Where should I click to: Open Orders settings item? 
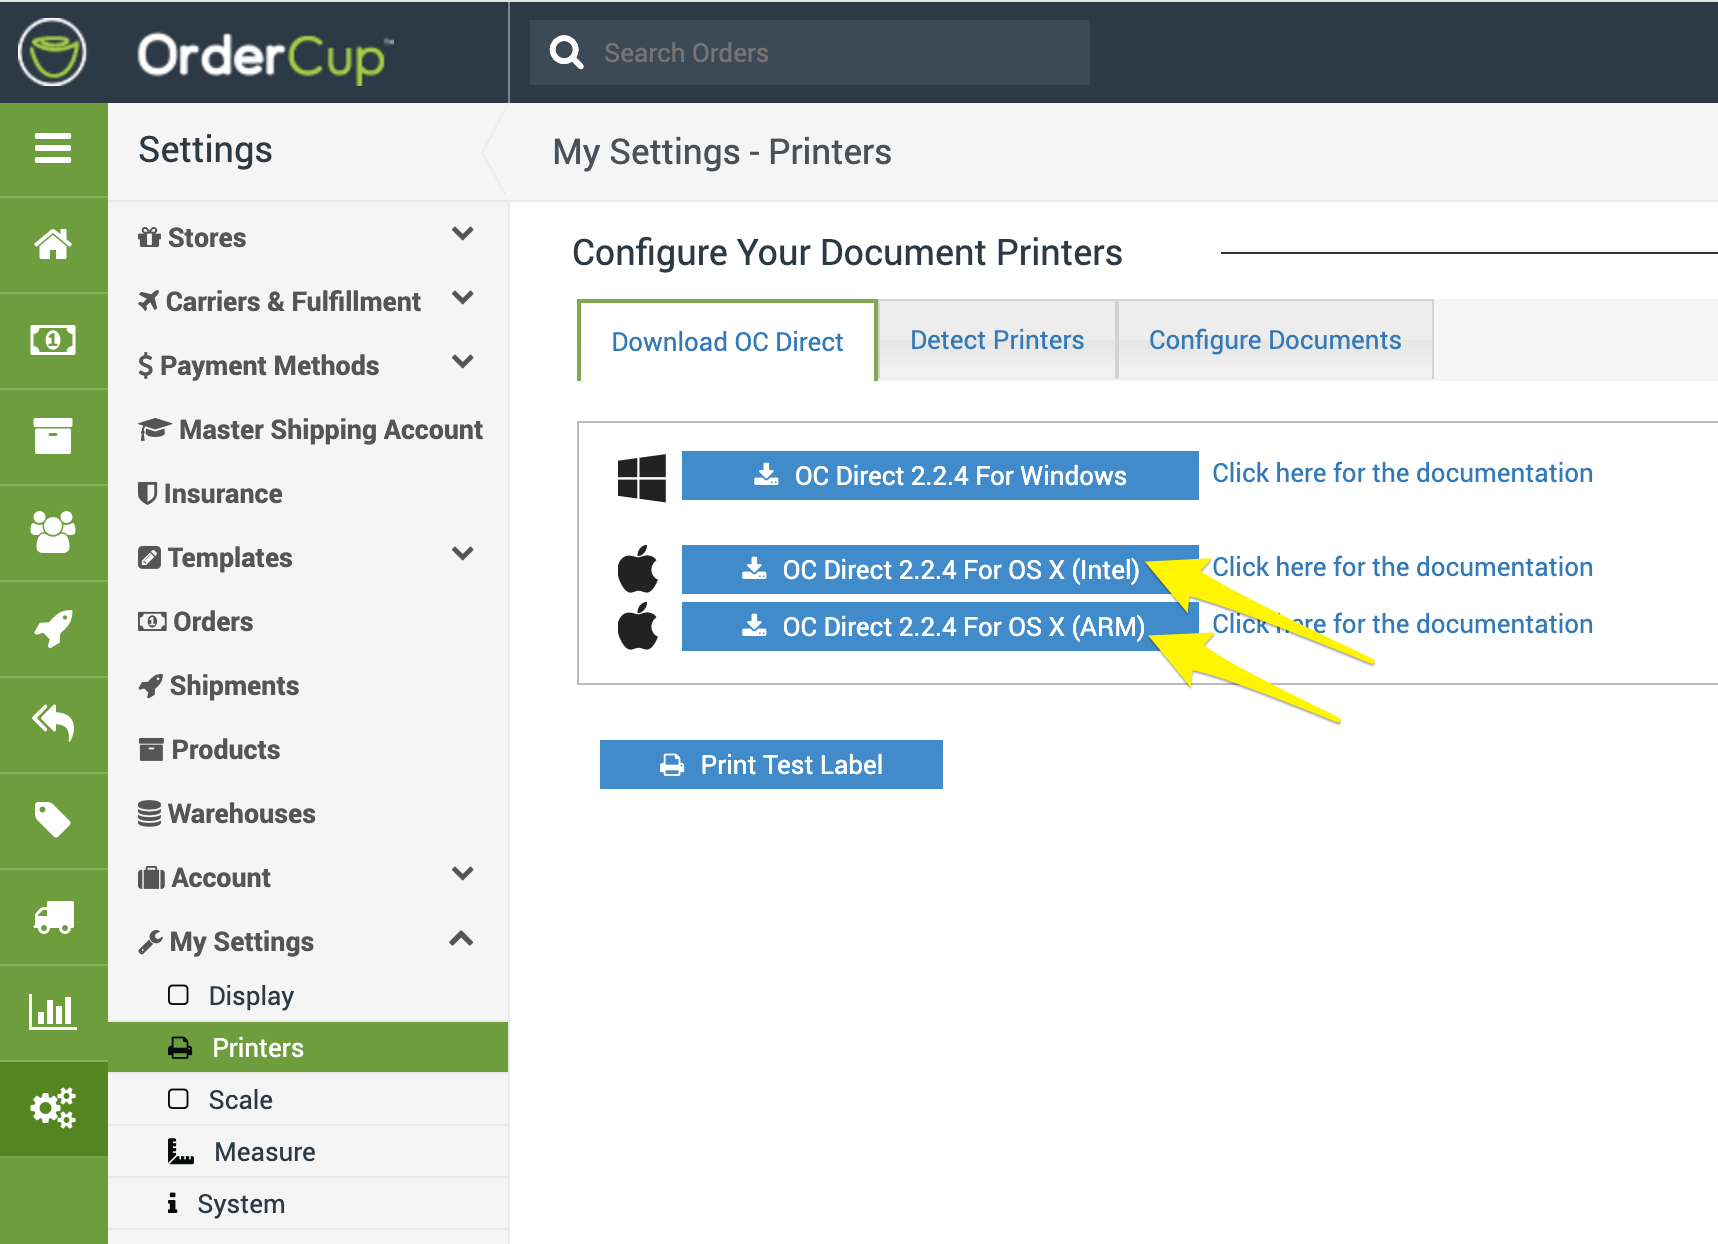click(x=195, y=622)
